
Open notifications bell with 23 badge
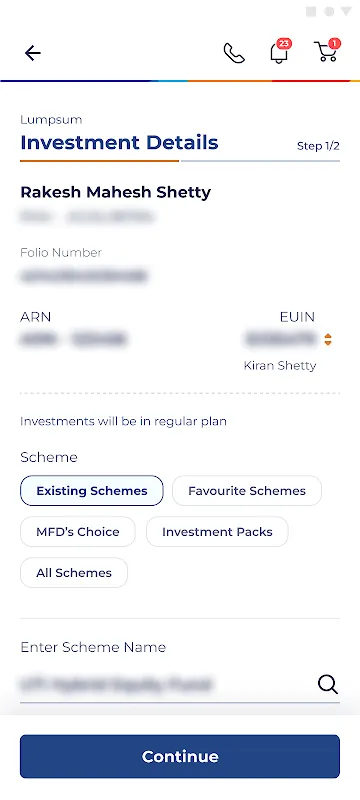coord(280,51)
